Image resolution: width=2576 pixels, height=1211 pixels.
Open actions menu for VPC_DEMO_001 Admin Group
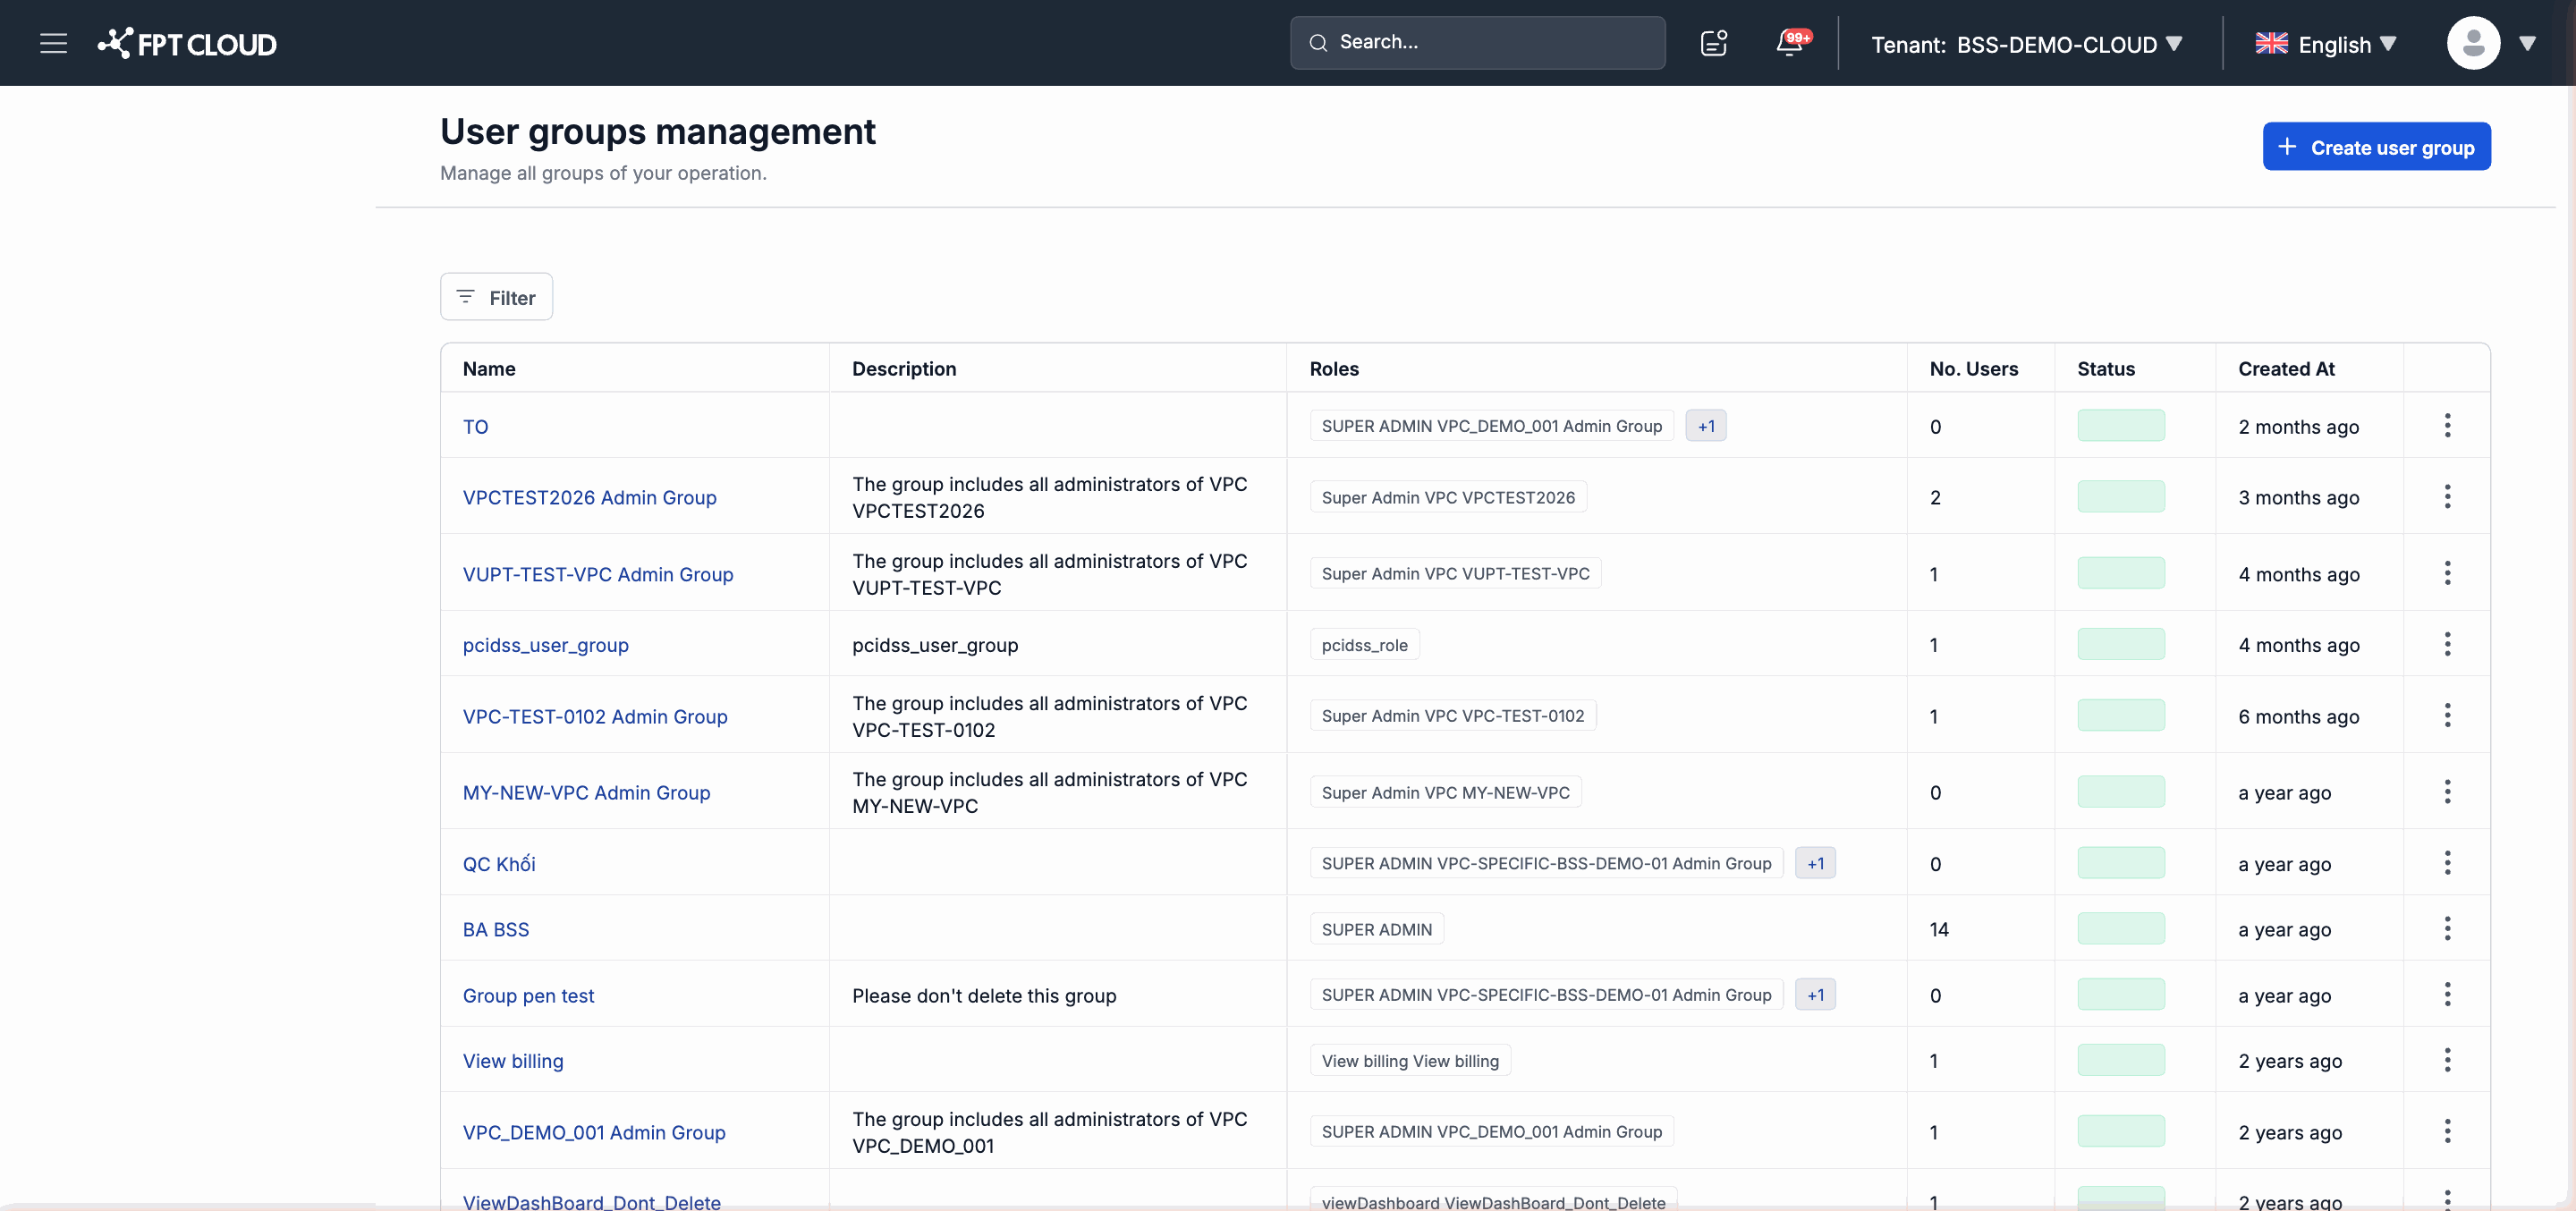point(2447,1132)
